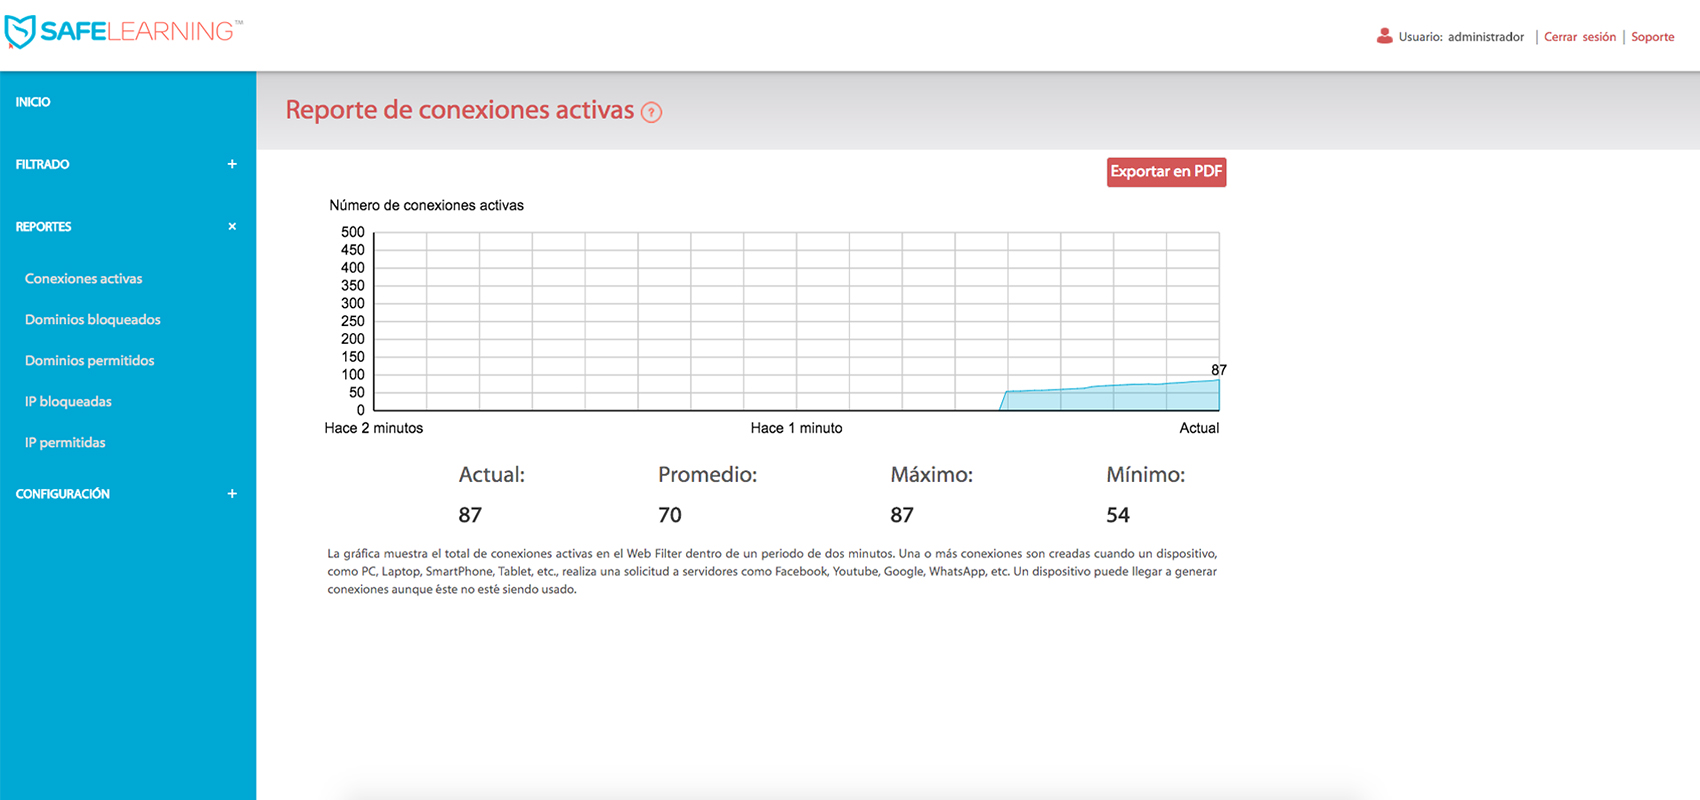Screen dimensions: 1700x800
Task: Select IP permitidas in sidebar
Action: click(65, 443)
